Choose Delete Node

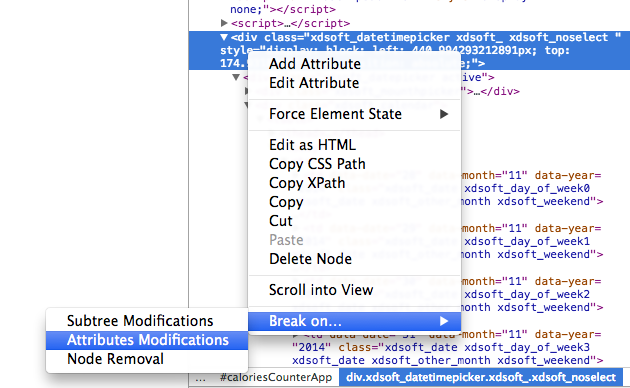click(310, 259)
